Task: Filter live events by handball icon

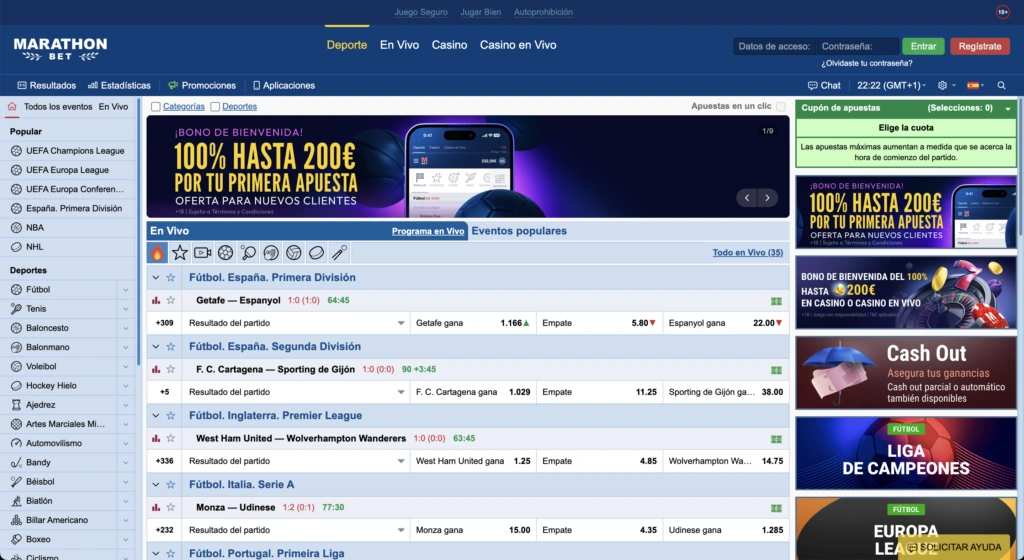Action: click(271, 253)
